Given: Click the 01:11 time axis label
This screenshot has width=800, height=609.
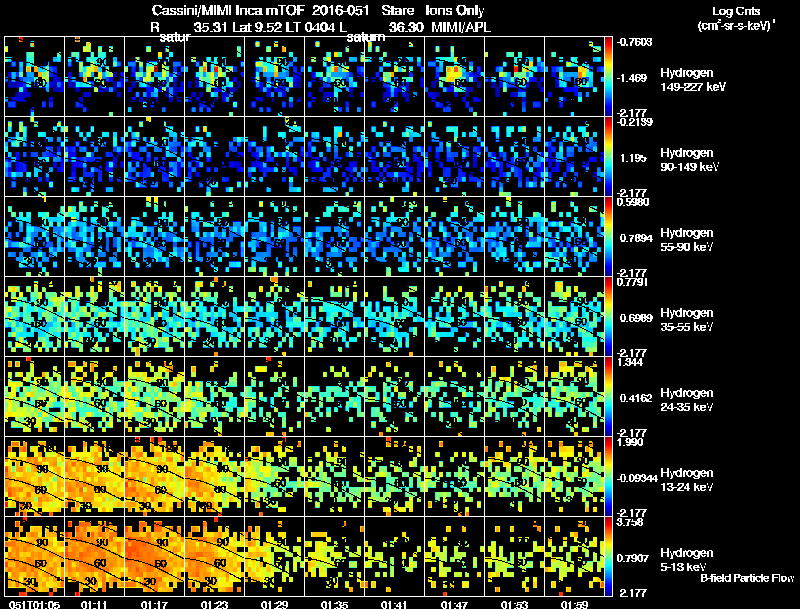Looking at the screenshot, I should point(94,605).
